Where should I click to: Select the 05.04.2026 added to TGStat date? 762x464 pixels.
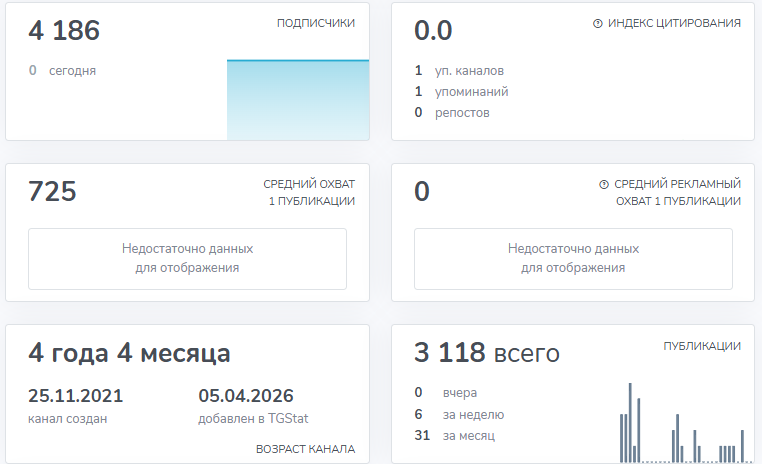point(246,396)
